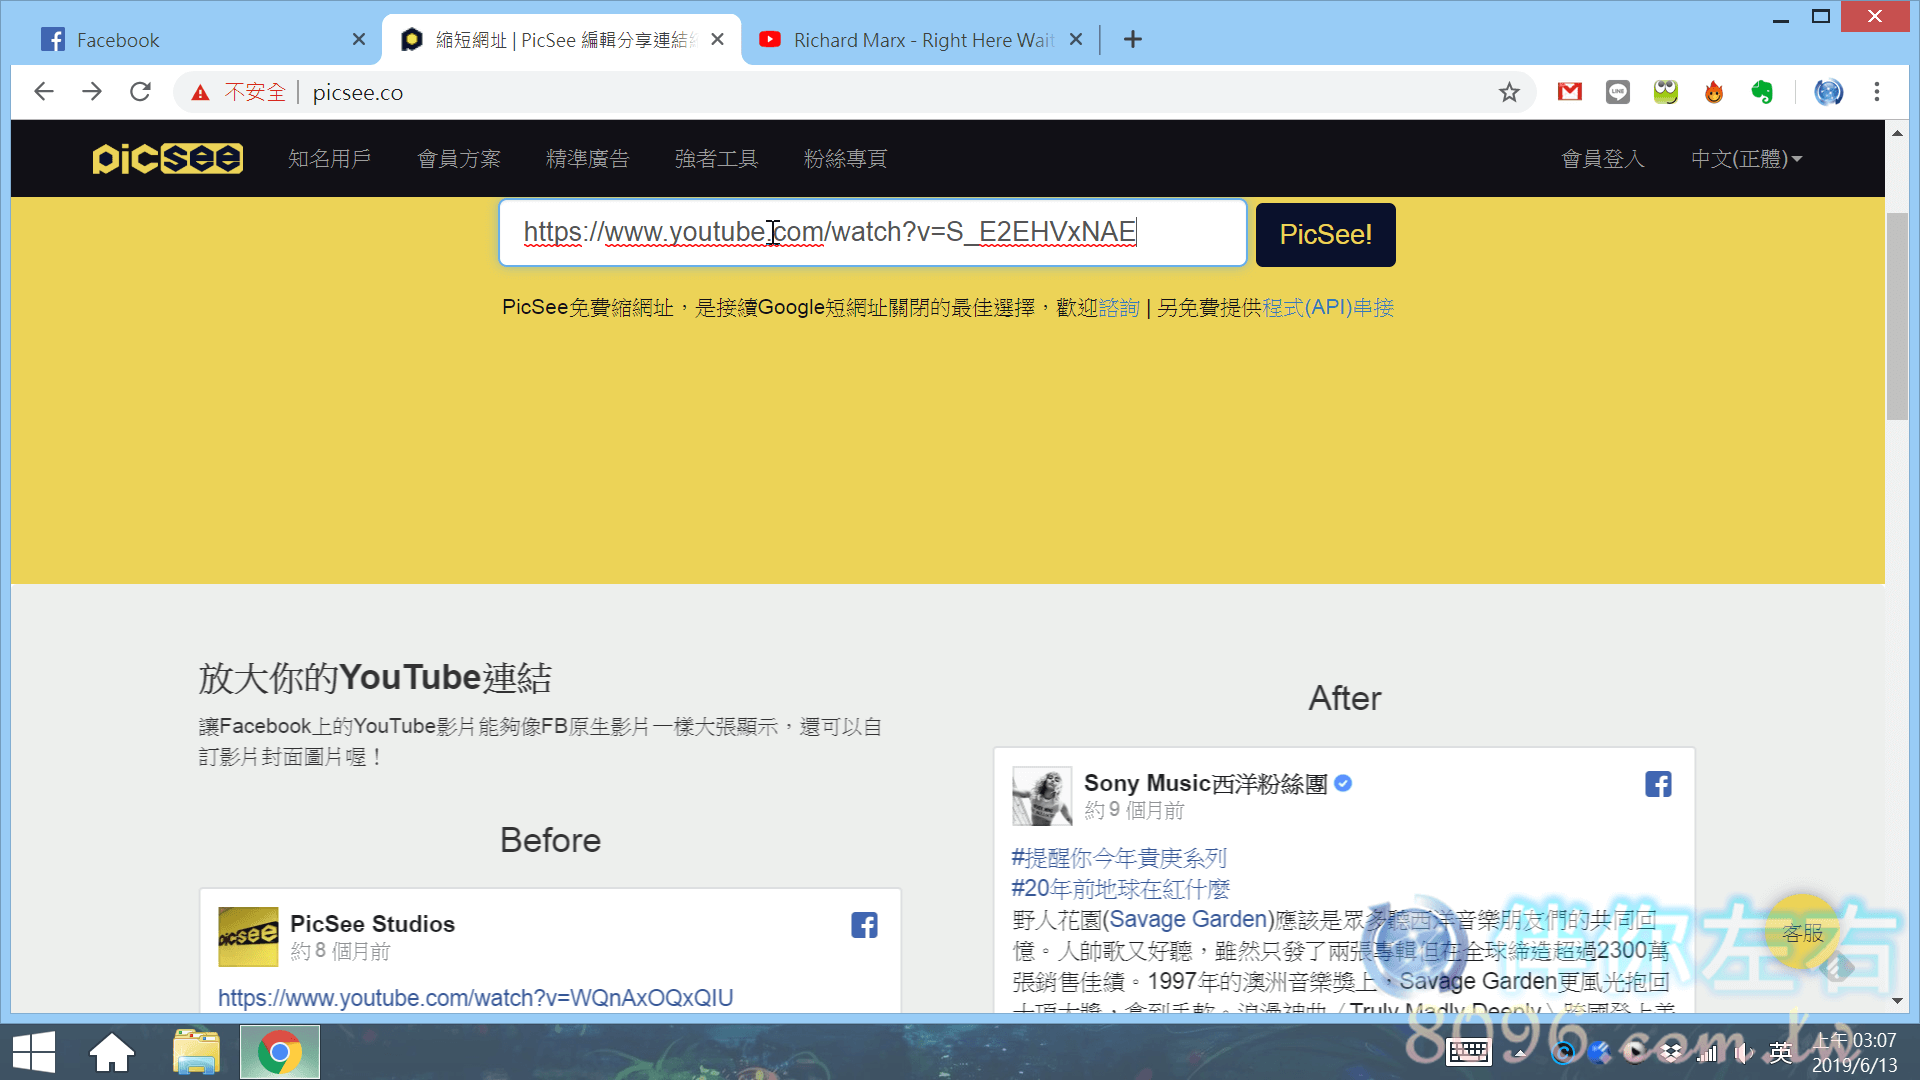Click the taskbar home icon
This screenshot has width=1920, height=1080.
click(112, 1052)
